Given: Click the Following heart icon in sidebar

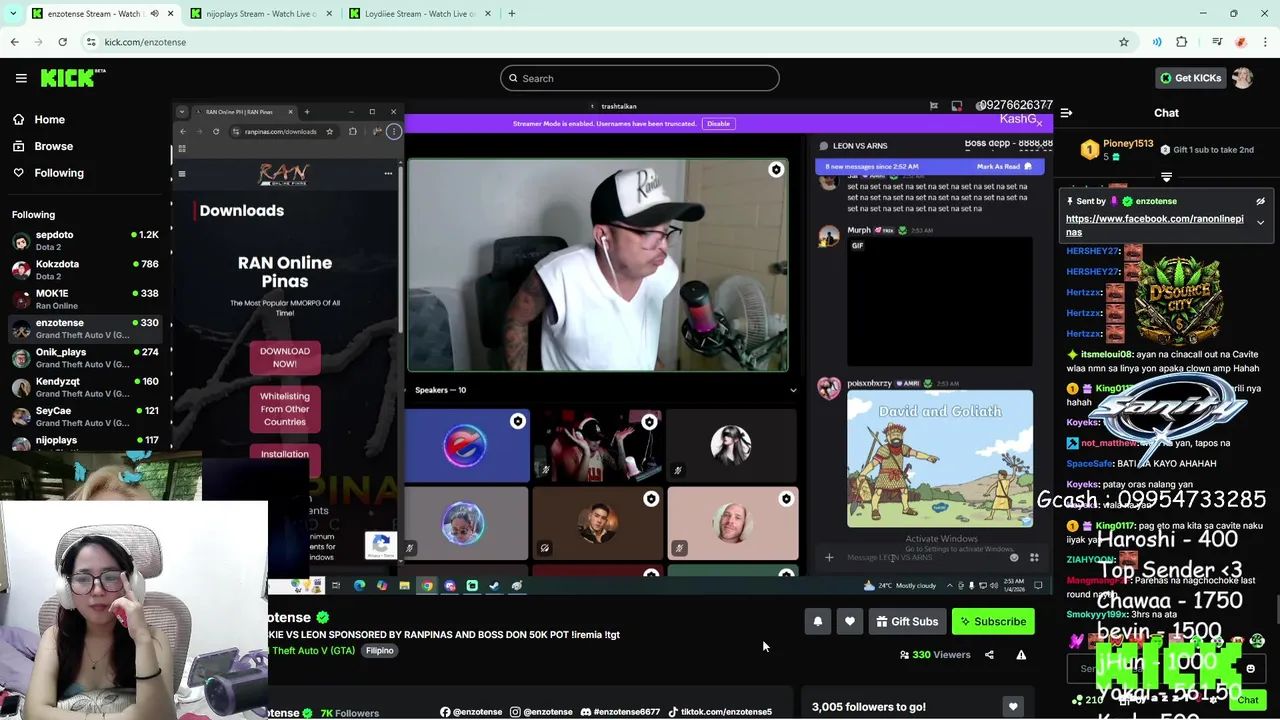Looking at the screenshot, I should coord(18,173).
